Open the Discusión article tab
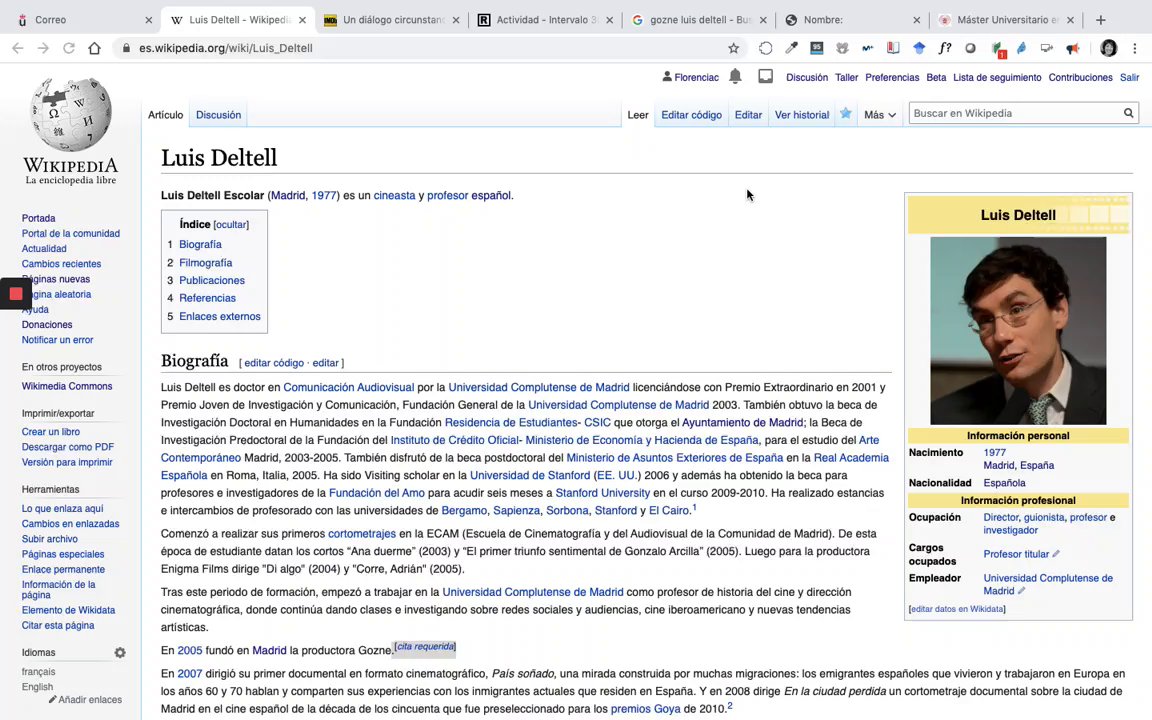This screenshot has height=720, width=1152. [x=218, y=115]
